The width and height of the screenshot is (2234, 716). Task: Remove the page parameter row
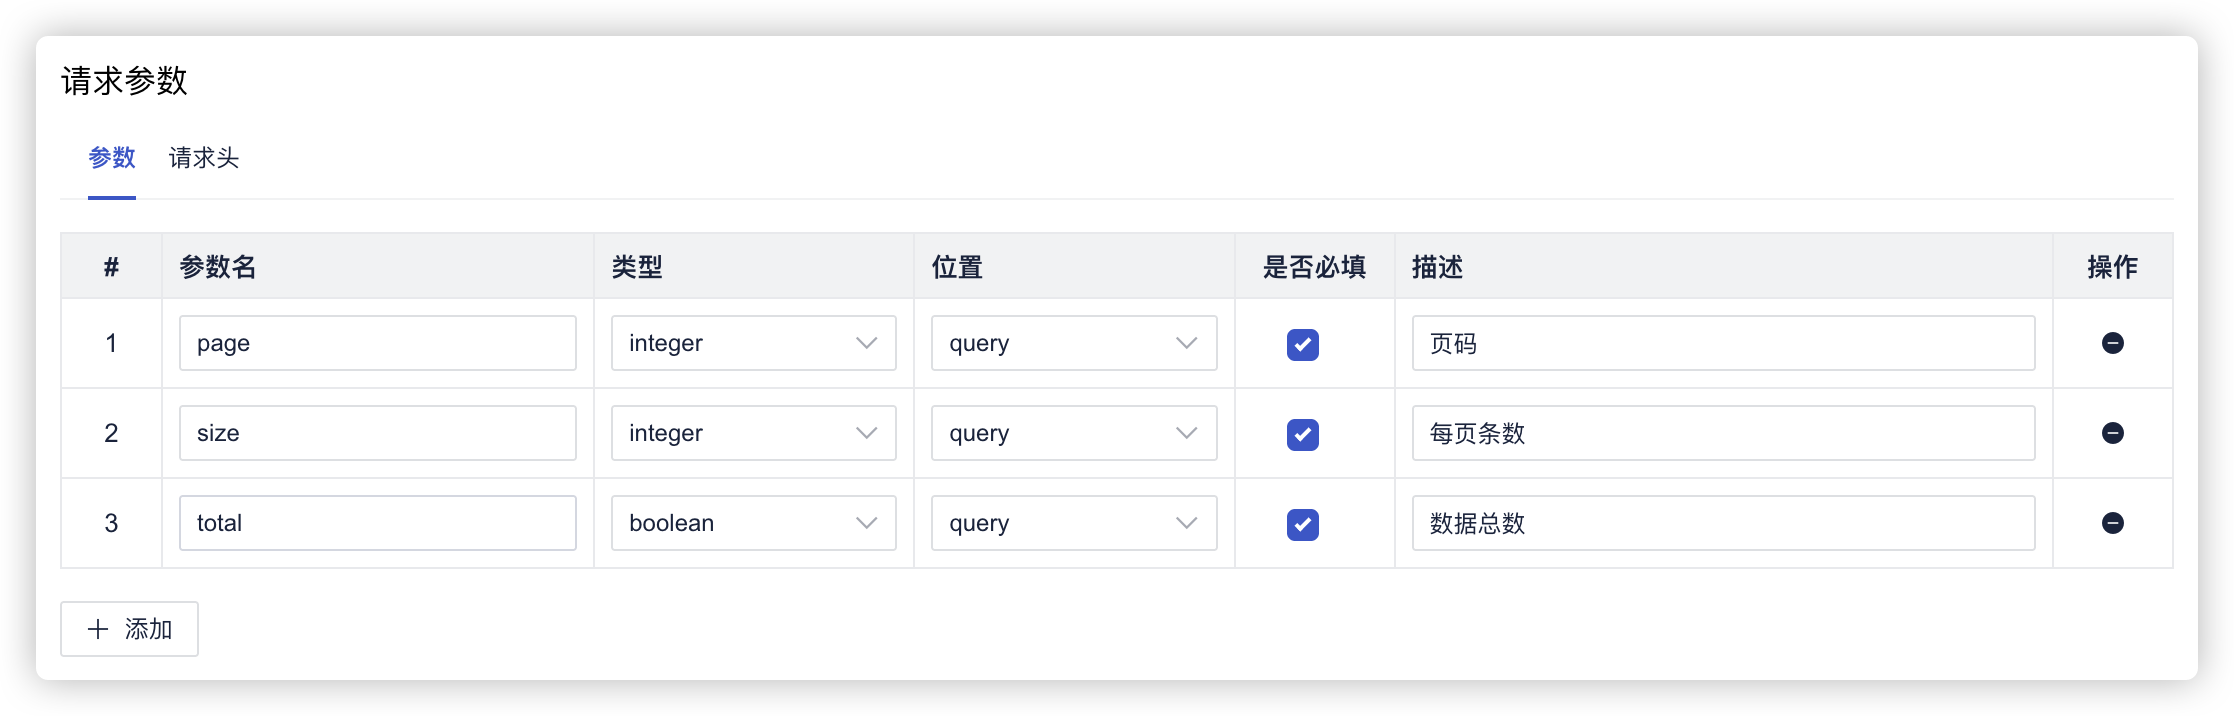(x=2112, y=343)
